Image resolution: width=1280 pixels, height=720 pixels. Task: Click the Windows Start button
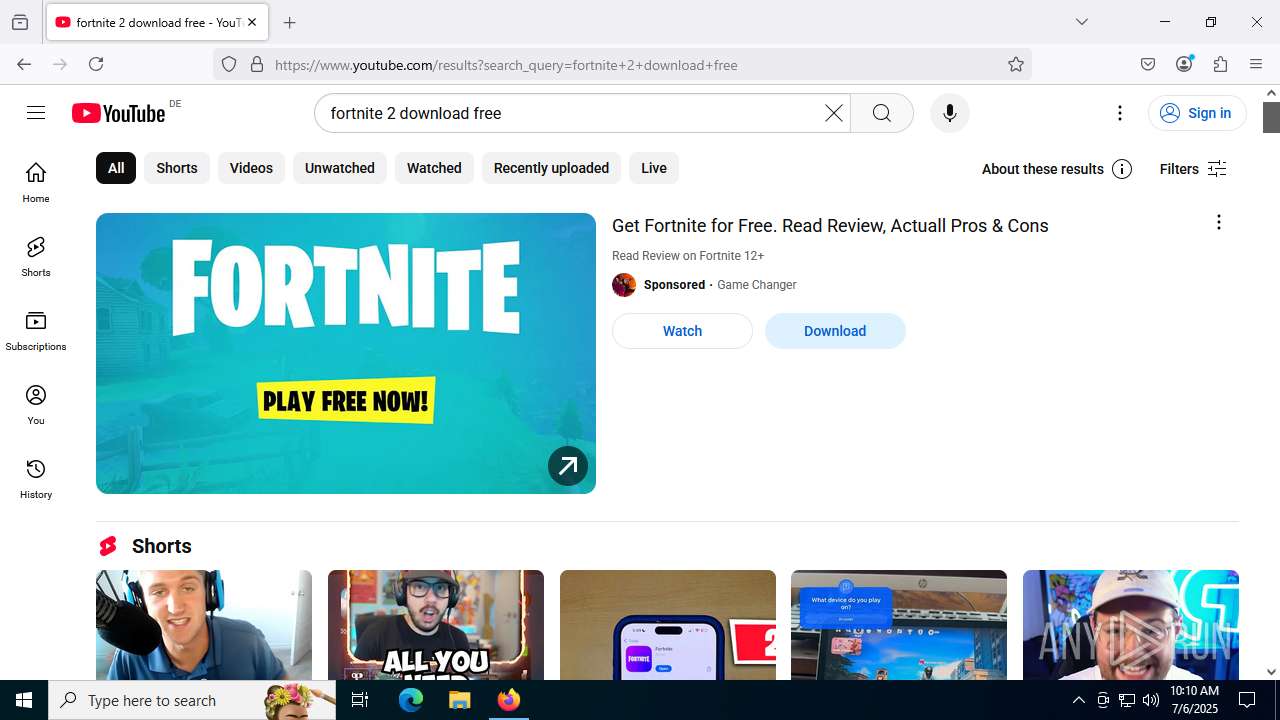[x=24, y=700]
